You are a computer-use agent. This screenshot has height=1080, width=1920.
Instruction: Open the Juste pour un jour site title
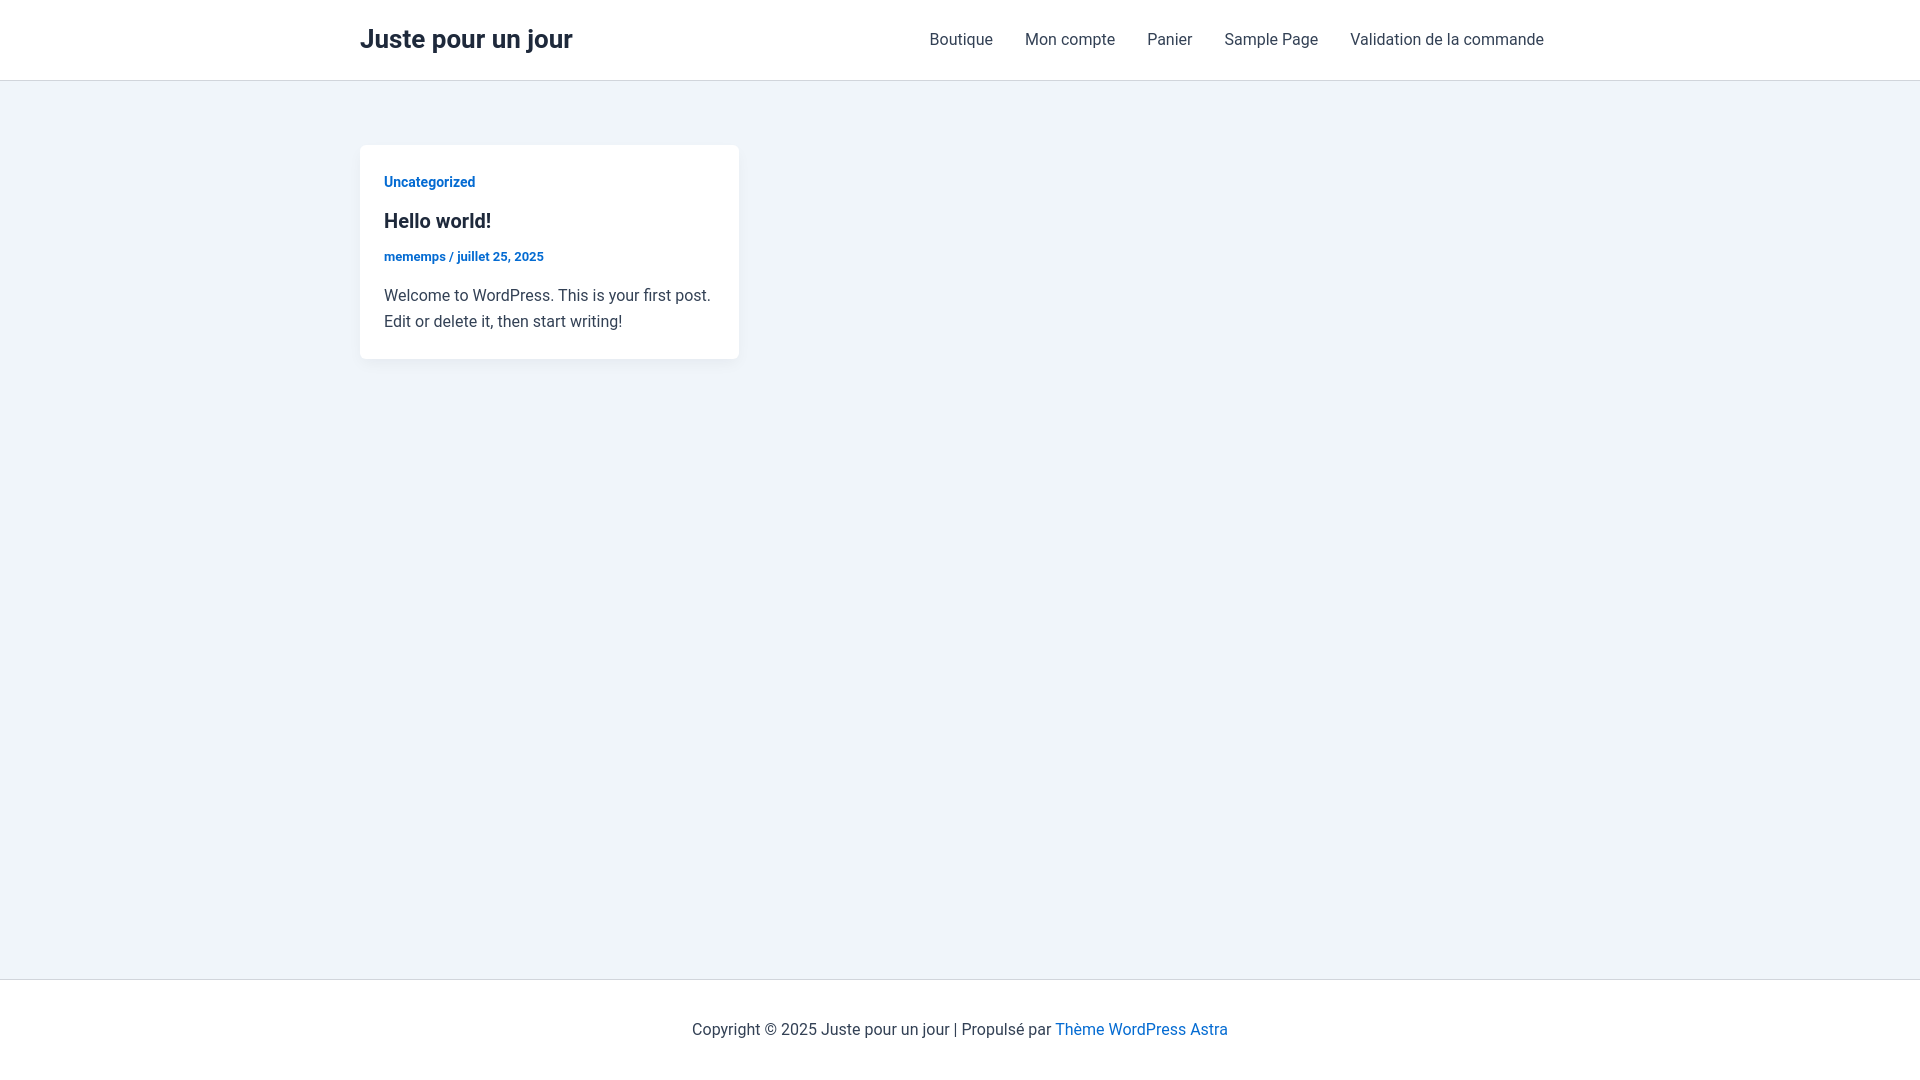pyautogui.click(x=466, y=39)
